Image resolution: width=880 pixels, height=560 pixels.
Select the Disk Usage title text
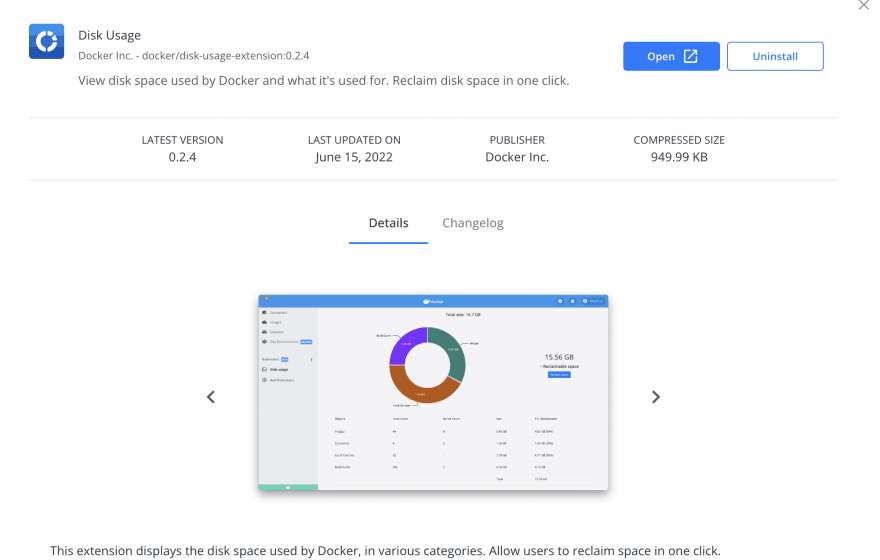click(109, 35)
